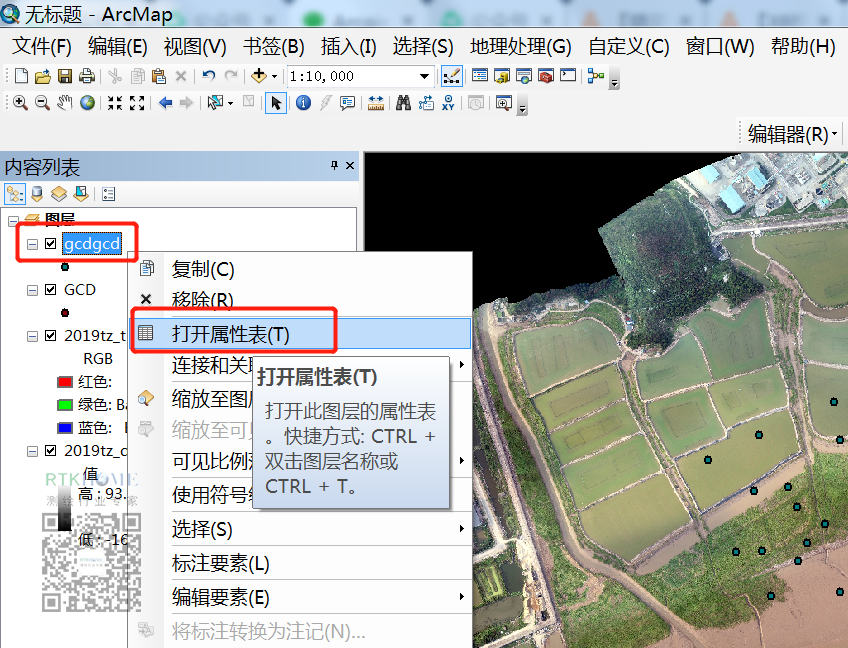Choose 打开属性表(T) from context menu
This screenshot has width=848, height=648.
coord(231,334)
